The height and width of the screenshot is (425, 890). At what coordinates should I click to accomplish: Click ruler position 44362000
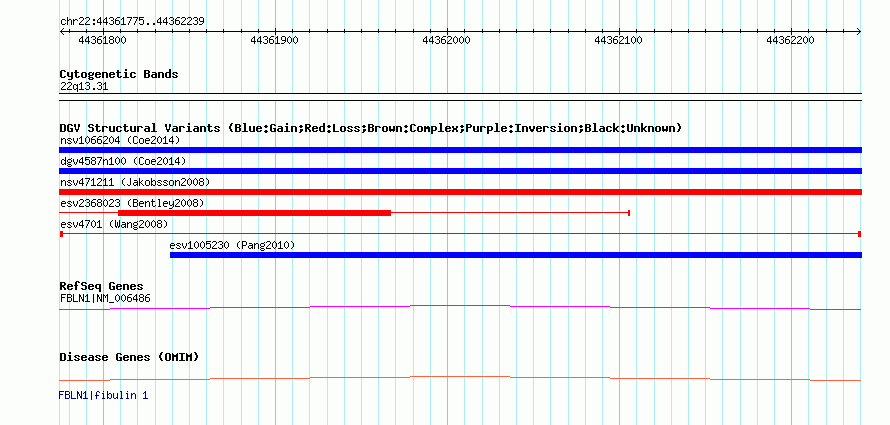click(x=447, y=40)
